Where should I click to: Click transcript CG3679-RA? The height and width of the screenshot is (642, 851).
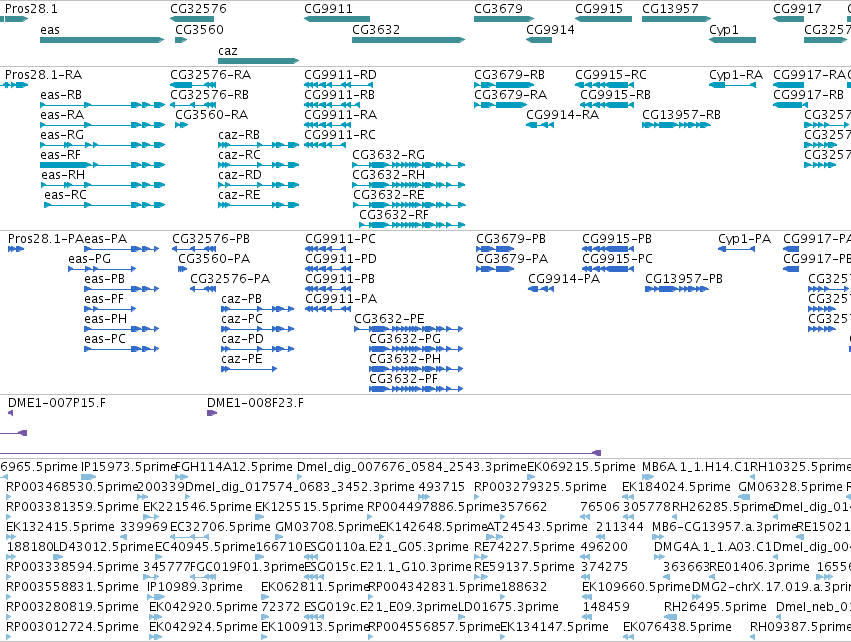pyautogui.click(x=500, y=105)
